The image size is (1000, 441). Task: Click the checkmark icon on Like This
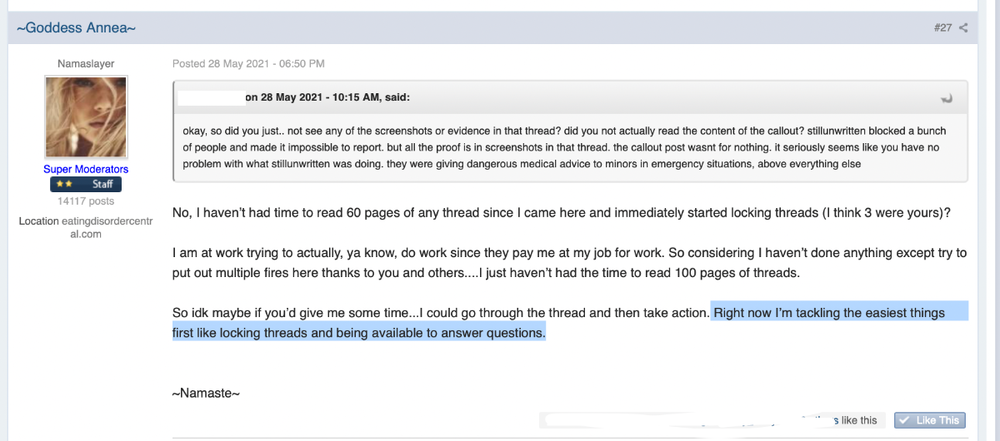[904, 420]
